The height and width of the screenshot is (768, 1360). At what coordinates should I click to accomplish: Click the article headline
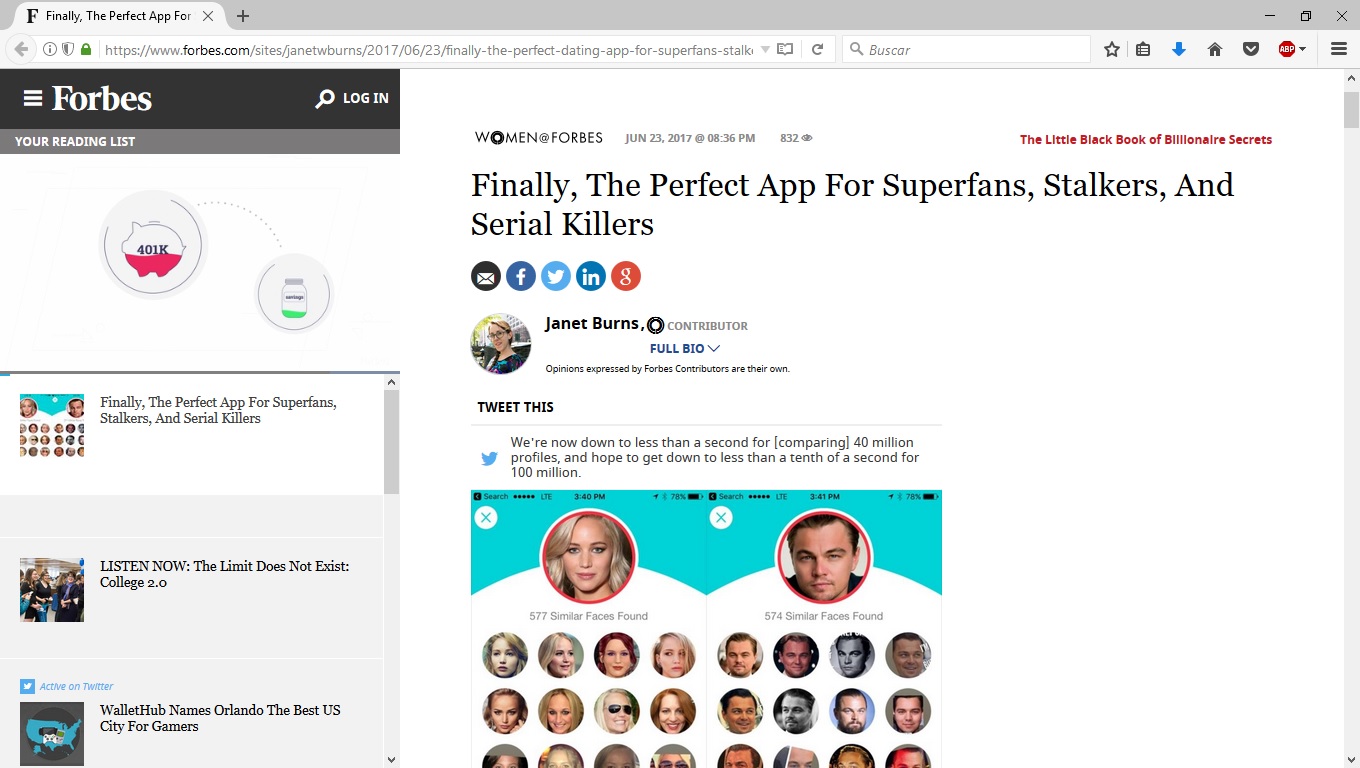coord(852,204)
